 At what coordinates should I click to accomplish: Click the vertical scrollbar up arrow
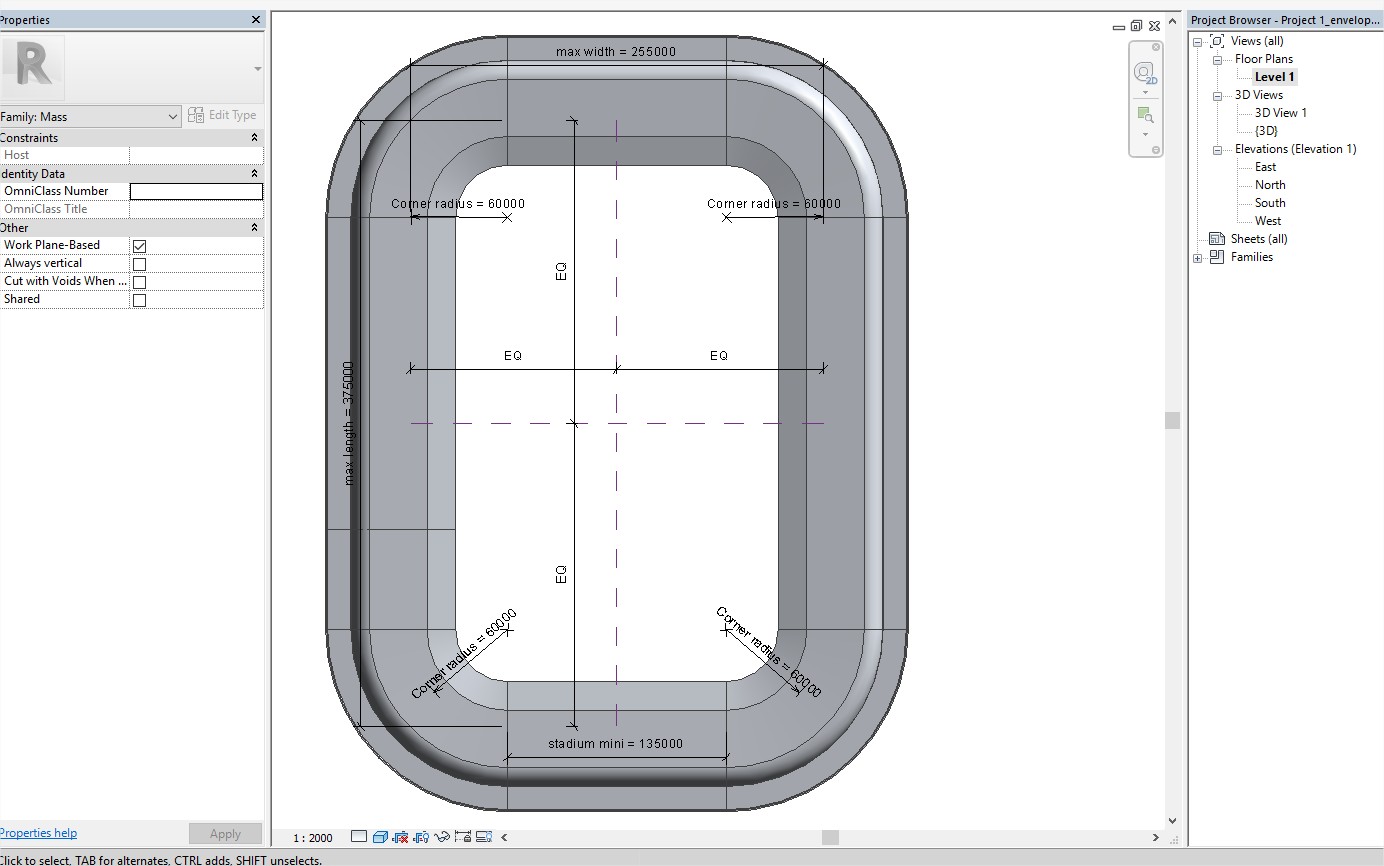point(1172,22)
